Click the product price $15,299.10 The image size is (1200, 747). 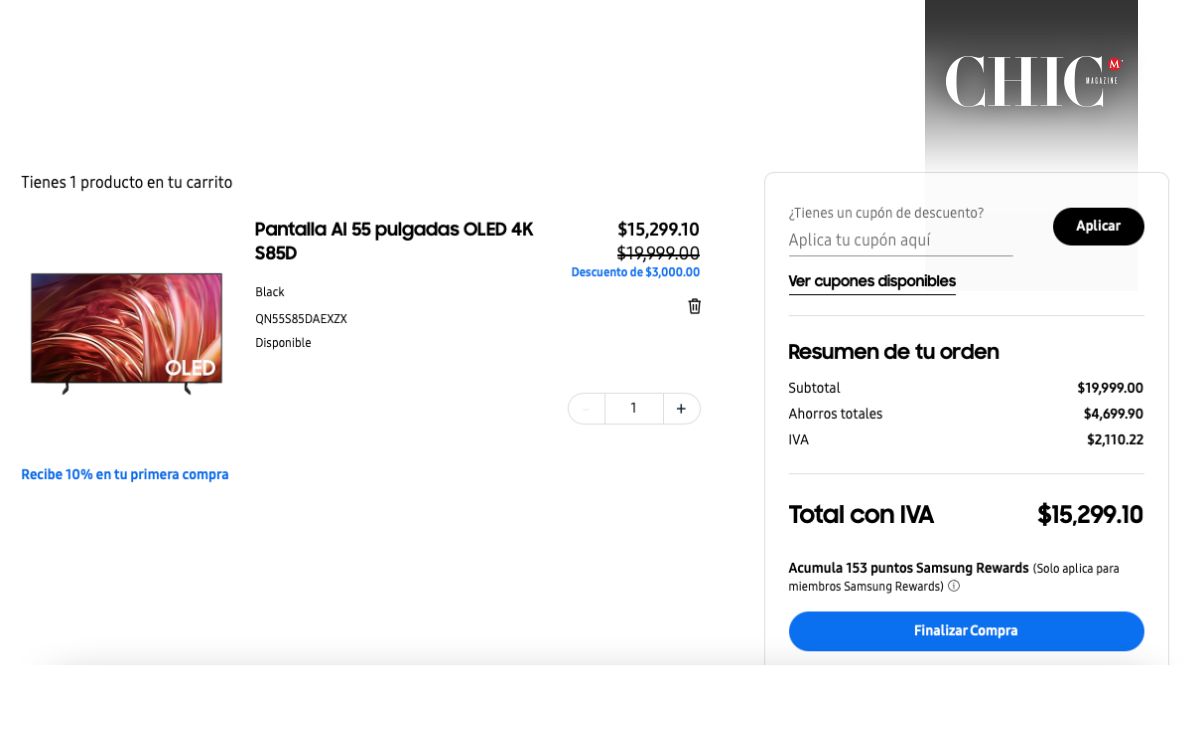(x=658, y=229)
